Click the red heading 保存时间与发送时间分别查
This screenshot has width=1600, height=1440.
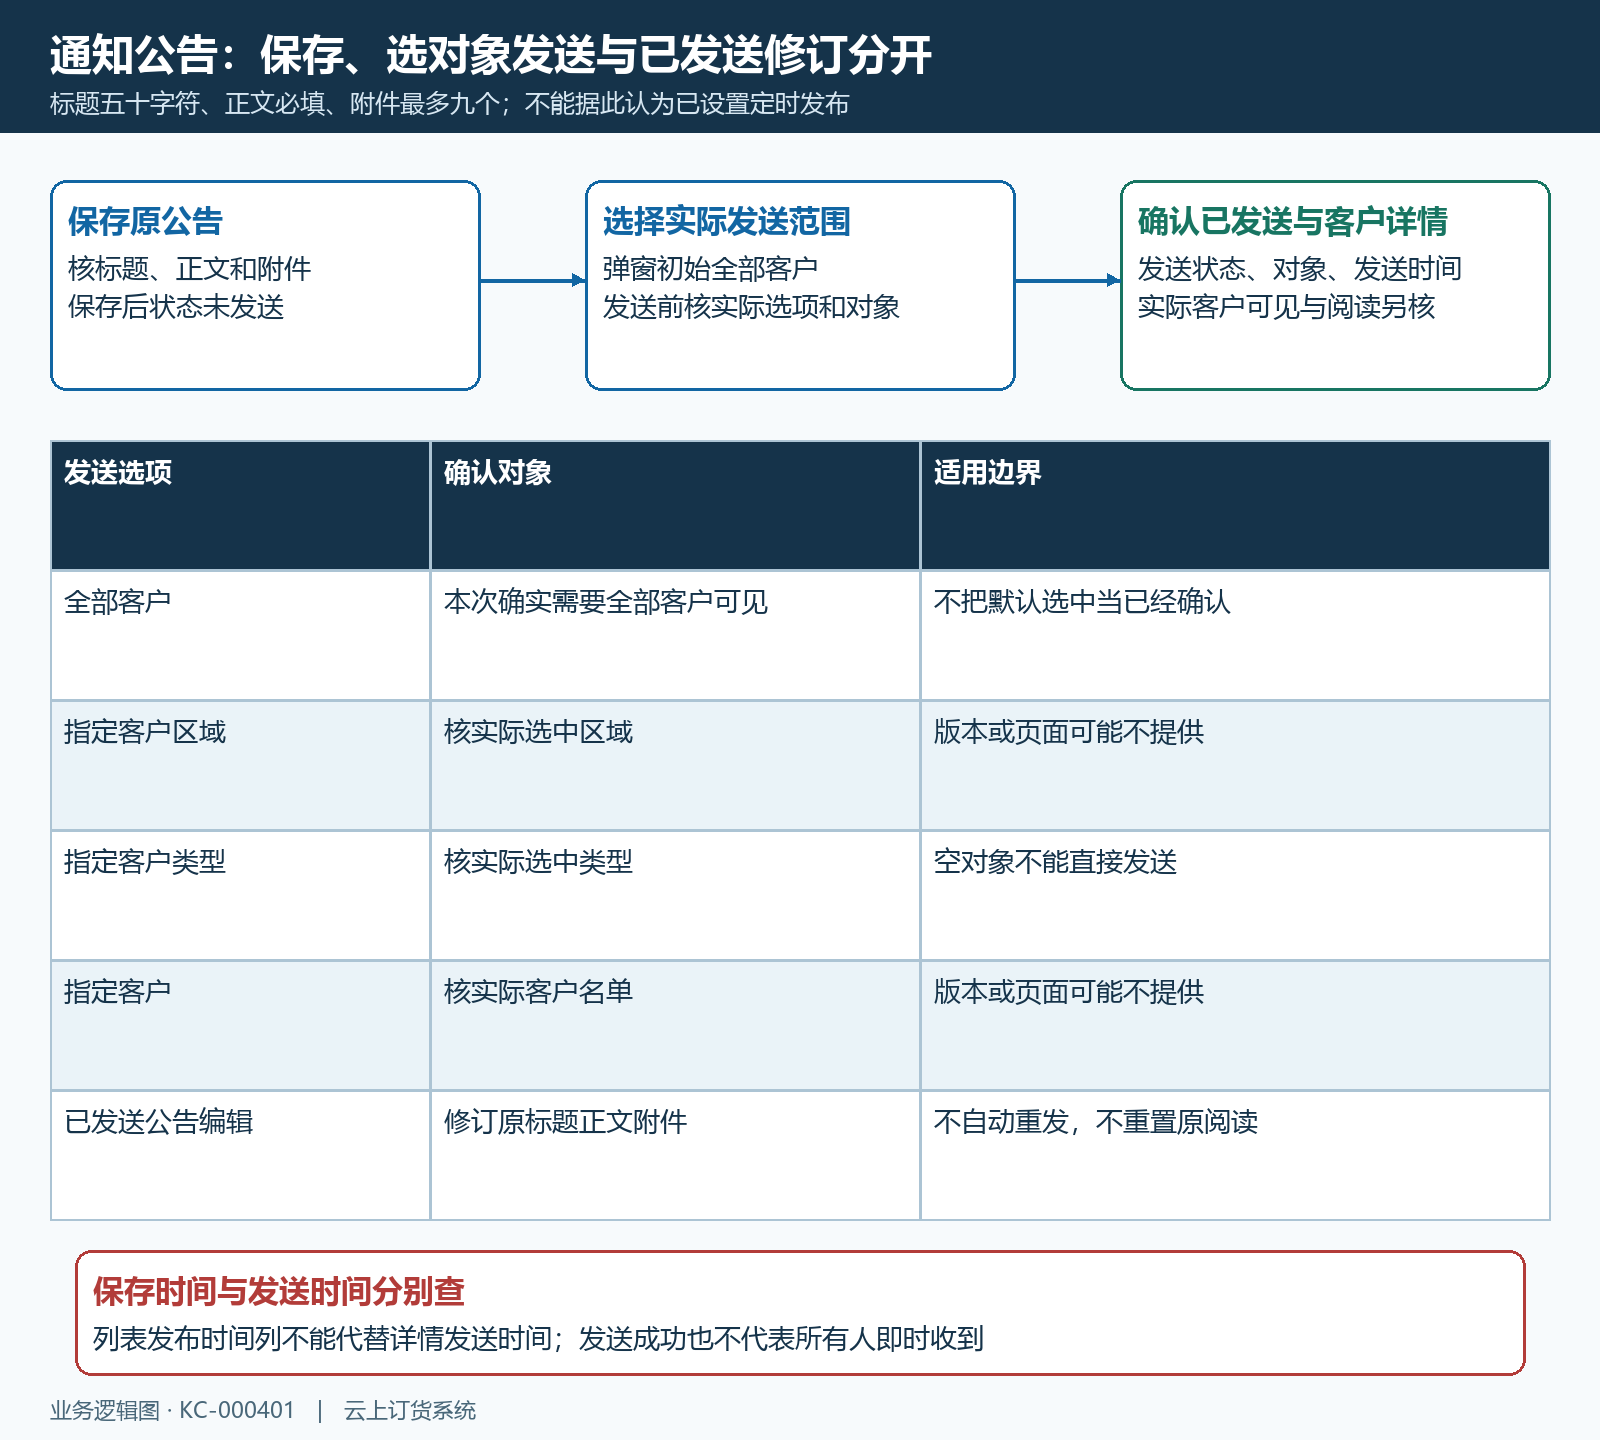279,1291
